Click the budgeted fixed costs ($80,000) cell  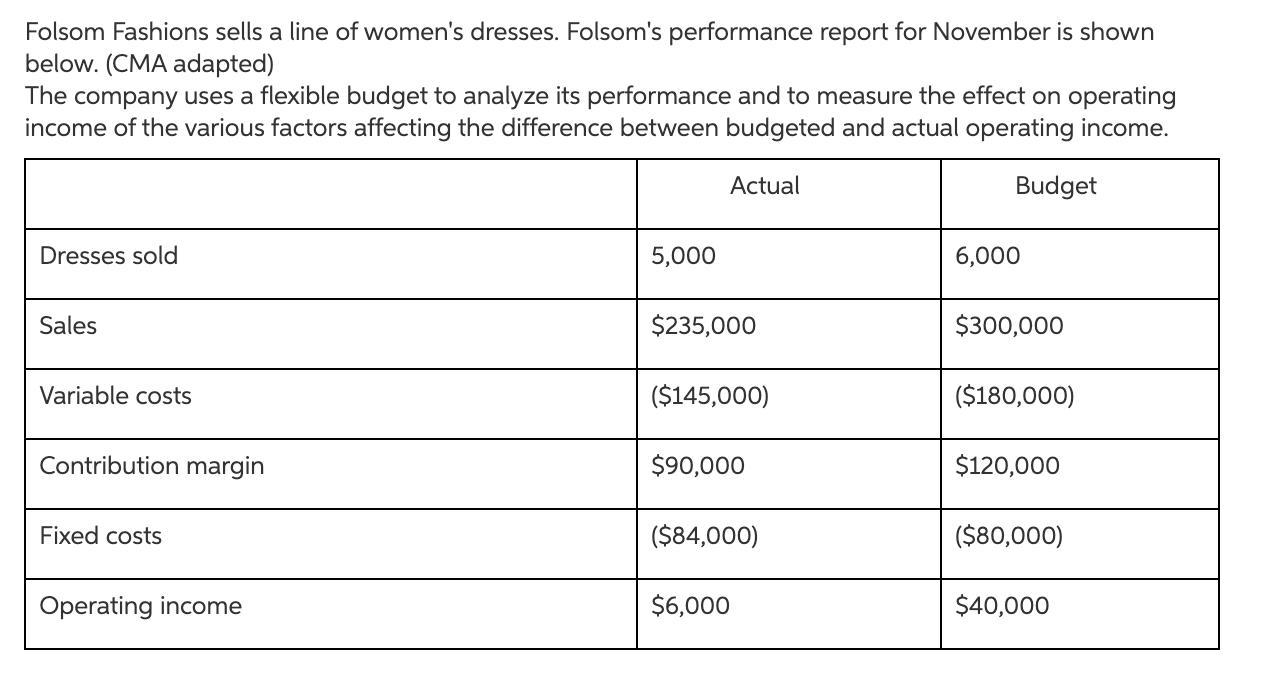pyautogui.click(x=1009, y=536)
